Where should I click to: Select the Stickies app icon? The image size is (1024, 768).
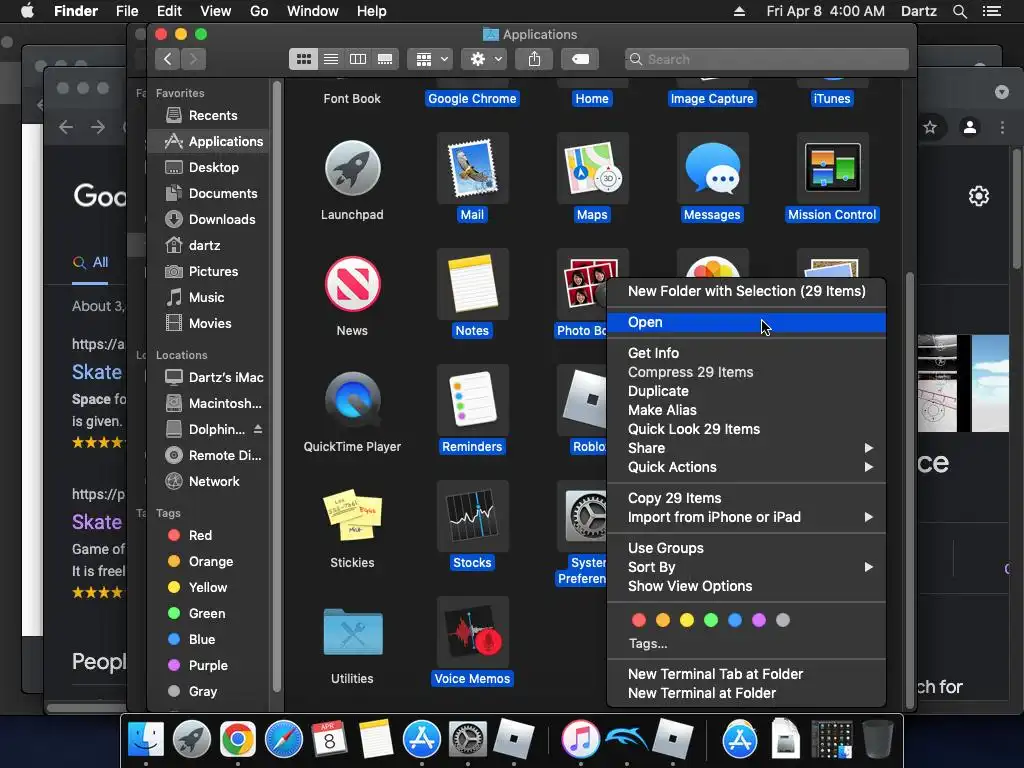pos(352,515)
